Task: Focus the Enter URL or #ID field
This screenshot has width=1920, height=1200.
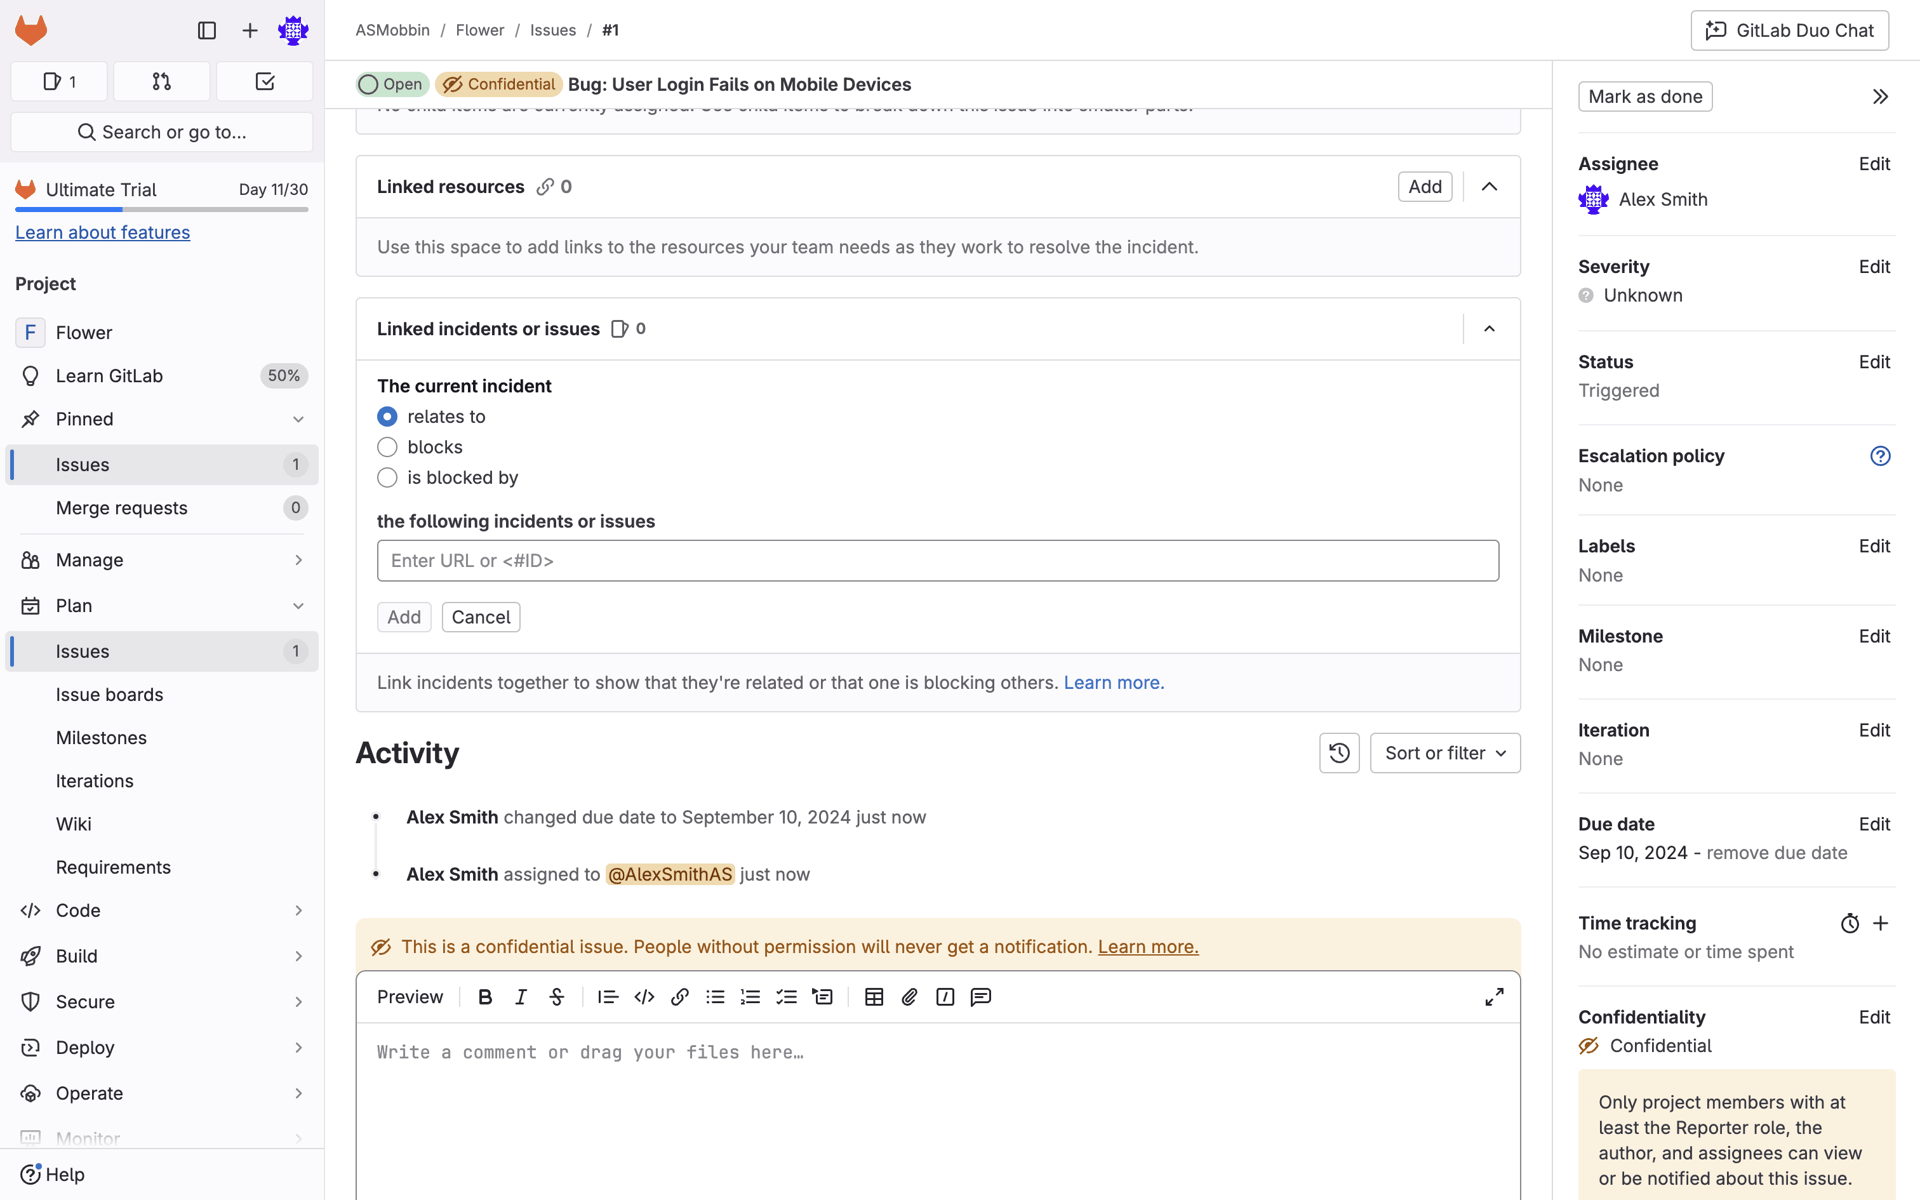Action: click(x=938, y=561)
